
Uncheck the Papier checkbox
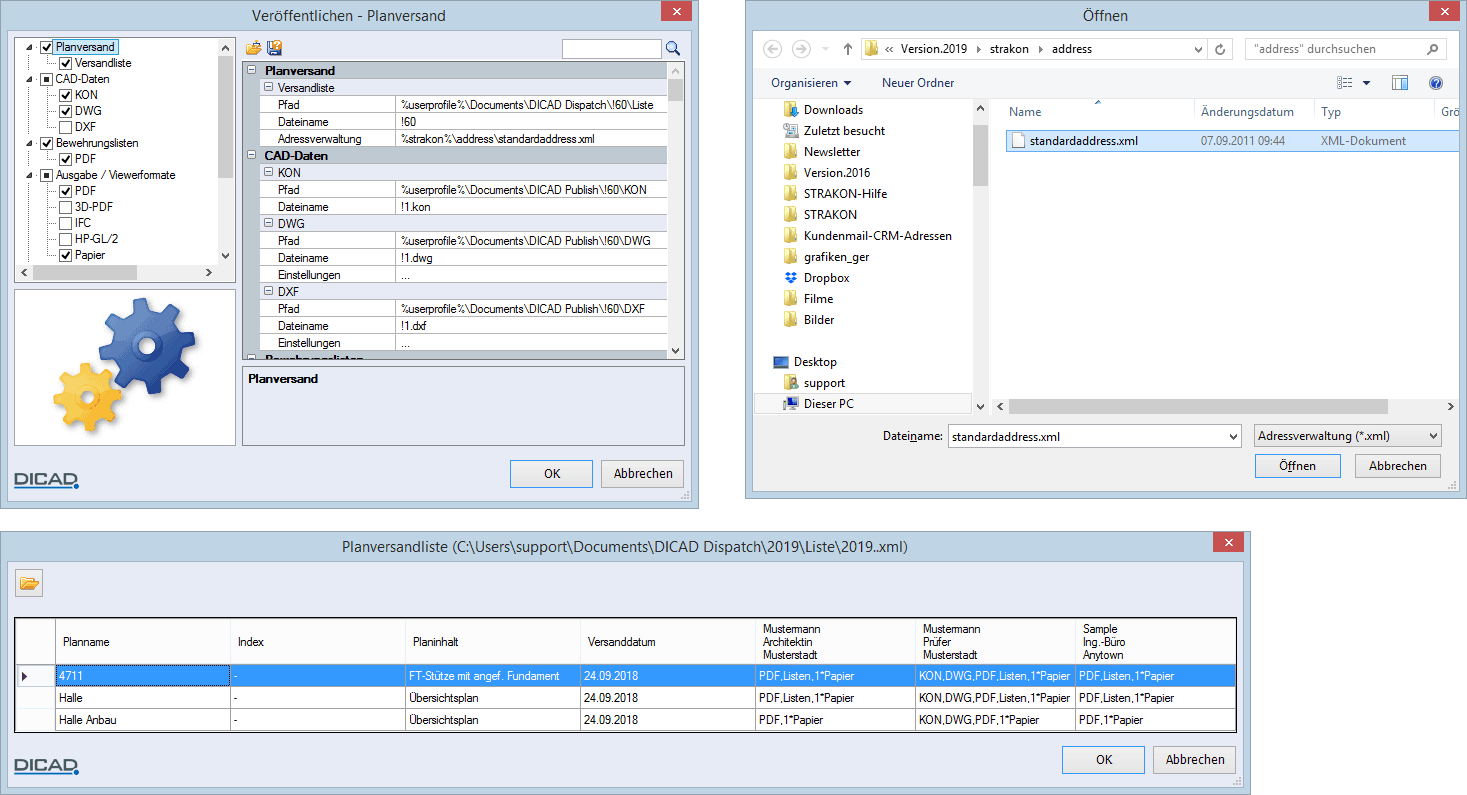point(66,255)
